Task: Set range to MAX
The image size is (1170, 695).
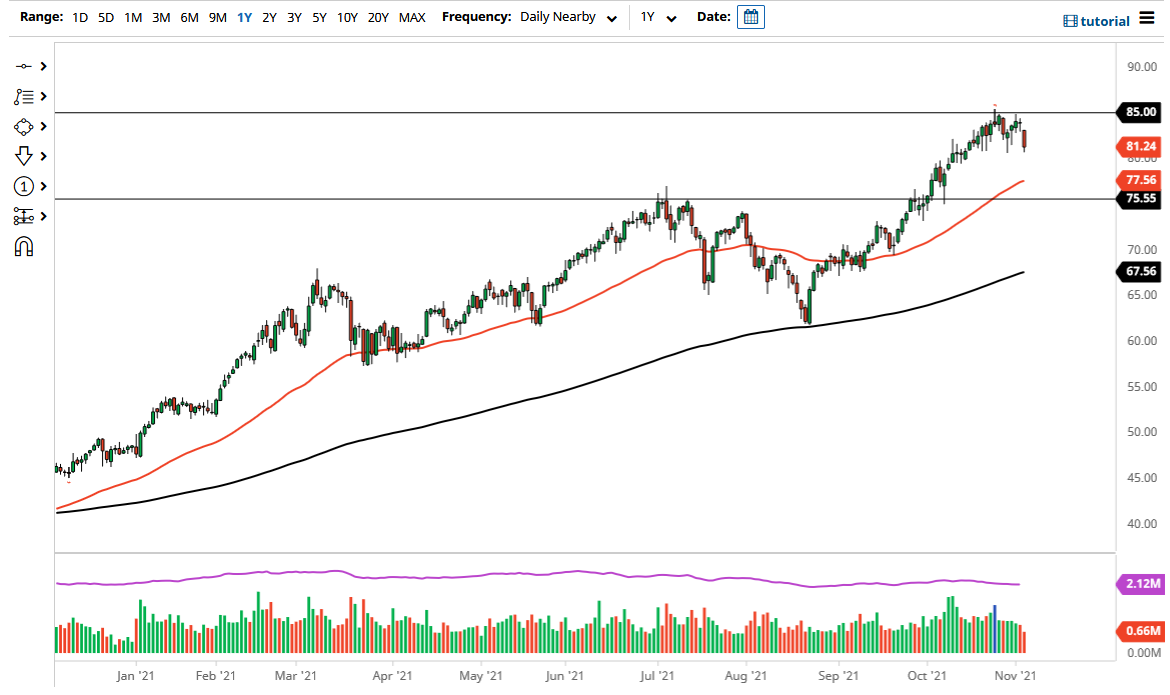Action: tap(412, 17)
